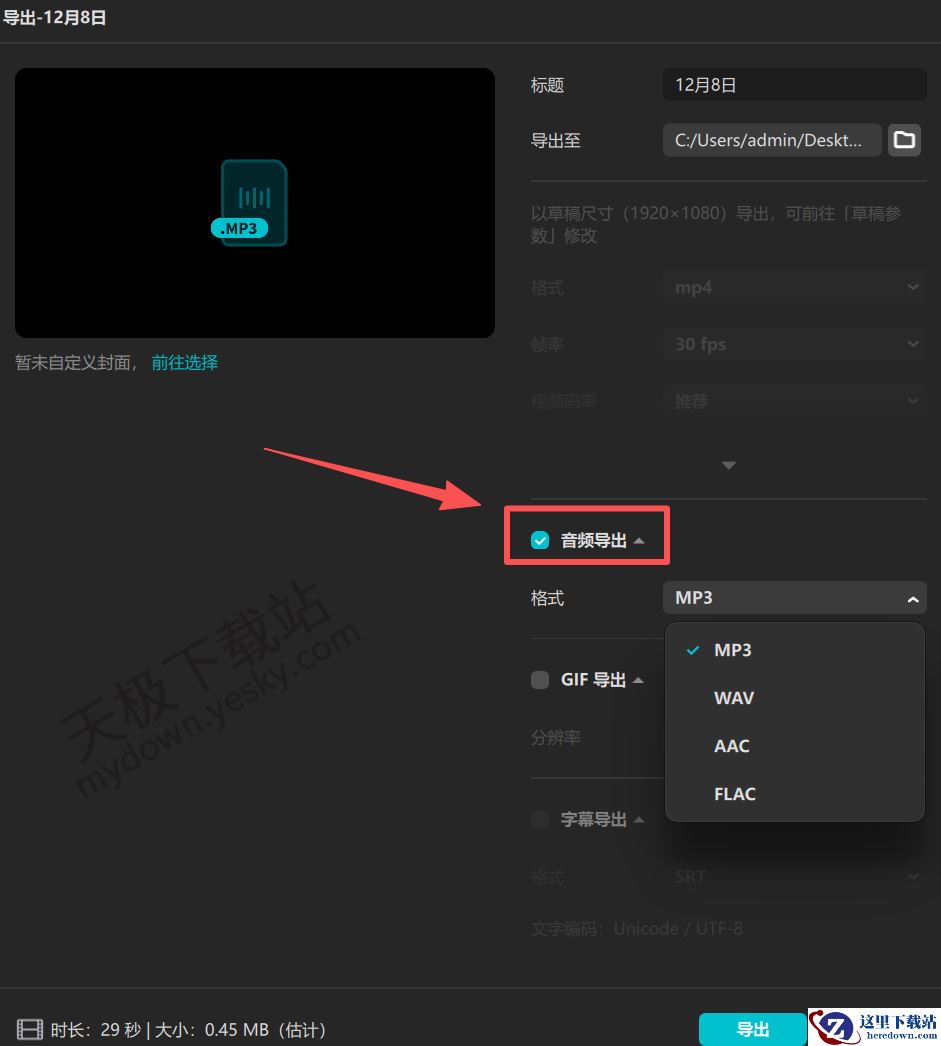941x1046 pixels.
Task: Click the 标题 title input showing 12月8日
Action: coord(794,84)
